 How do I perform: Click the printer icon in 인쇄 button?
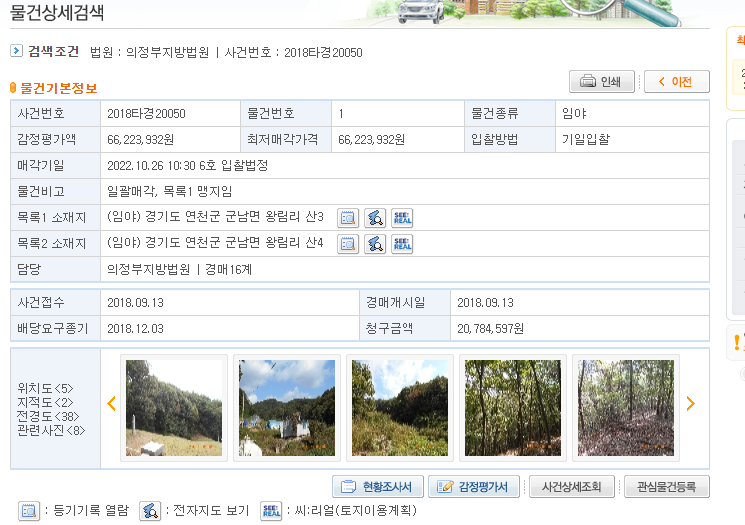(588, 81)
